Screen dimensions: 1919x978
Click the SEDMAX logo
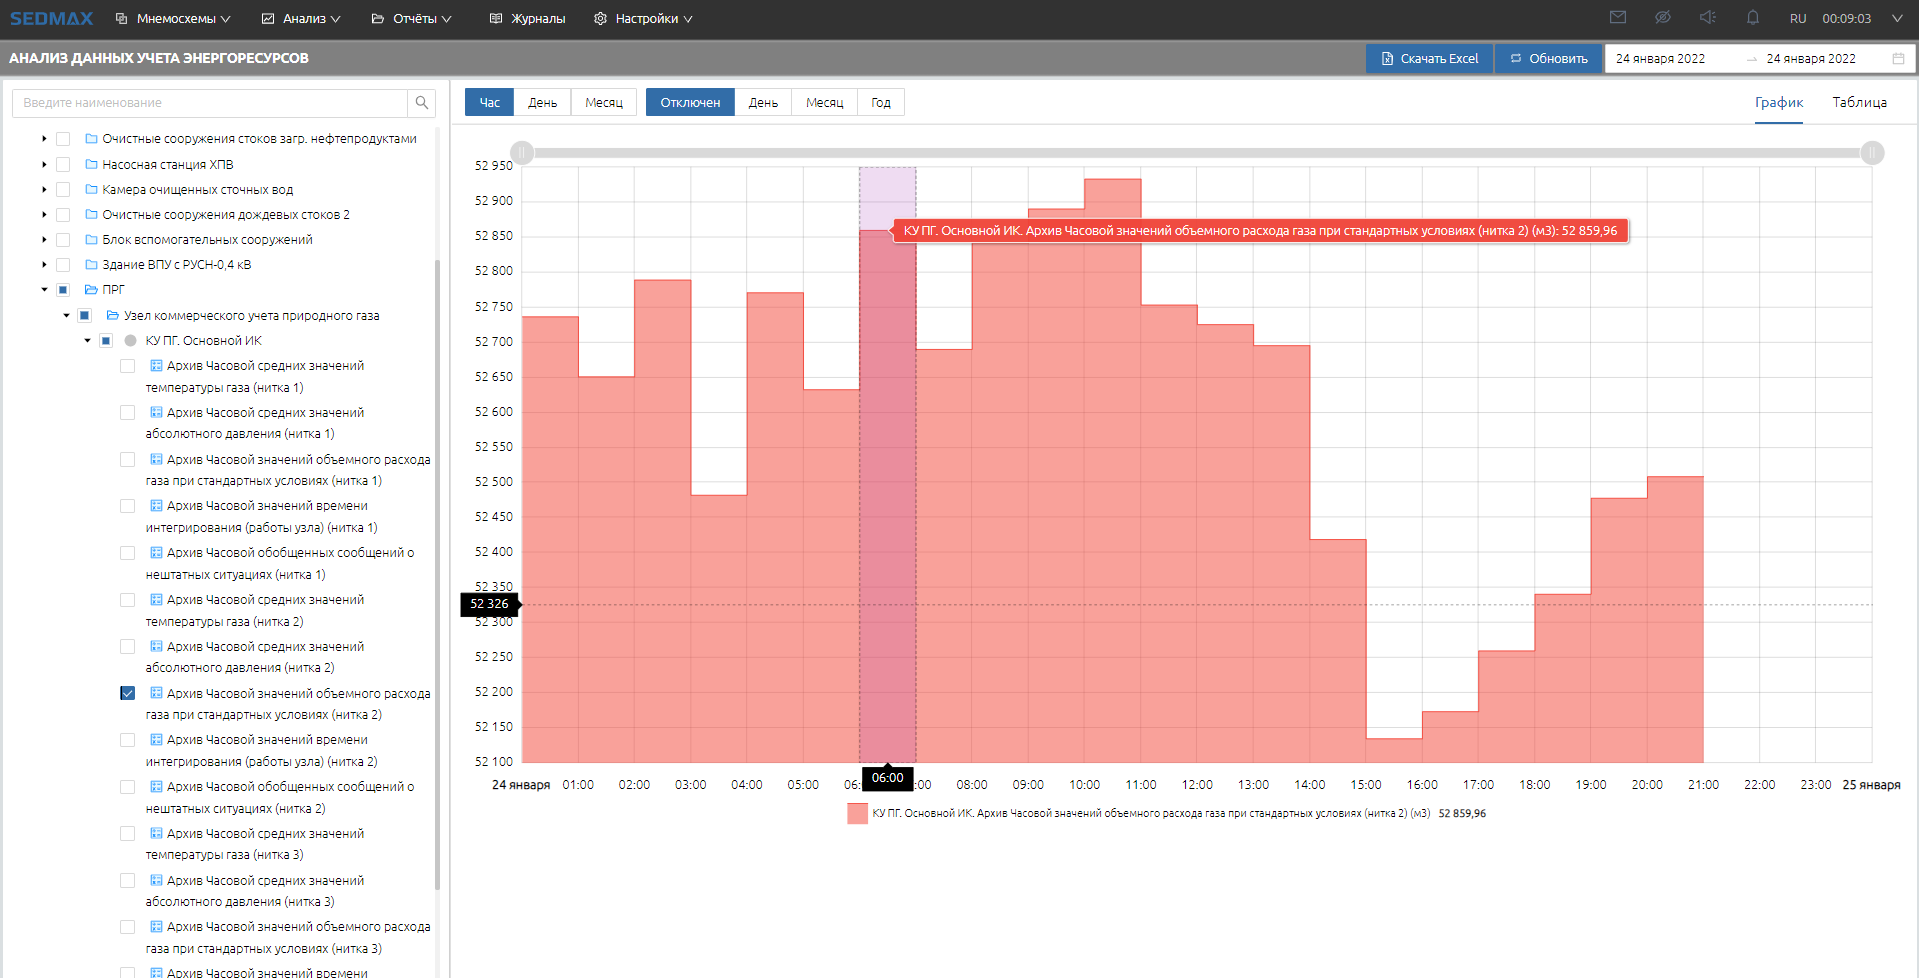coord(51,19)
